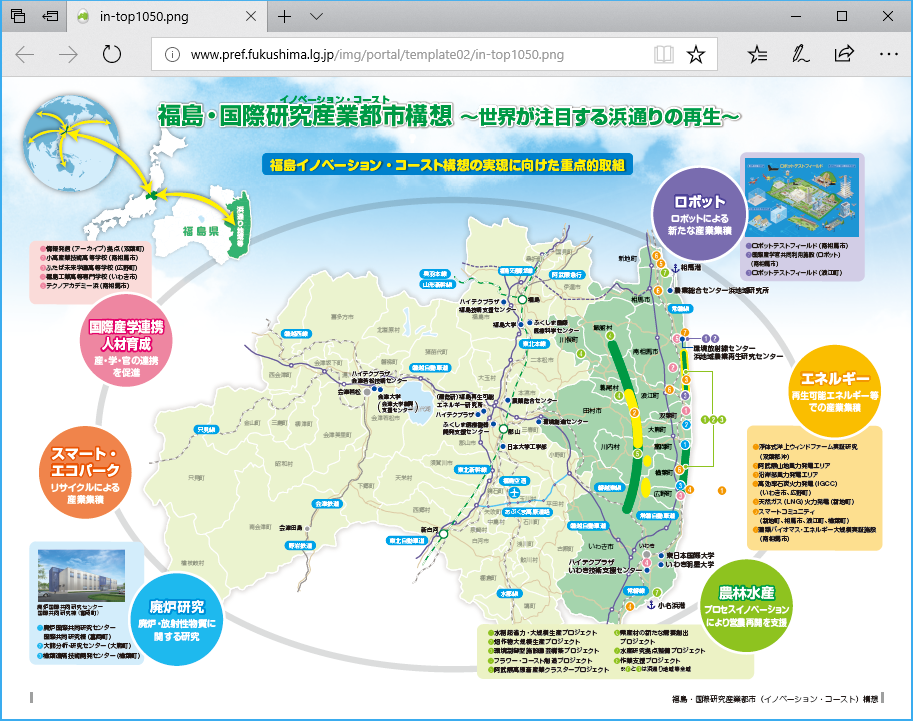Screen dimensions: 913x721
Task: Refresh the current page
Action: (112, 54)
